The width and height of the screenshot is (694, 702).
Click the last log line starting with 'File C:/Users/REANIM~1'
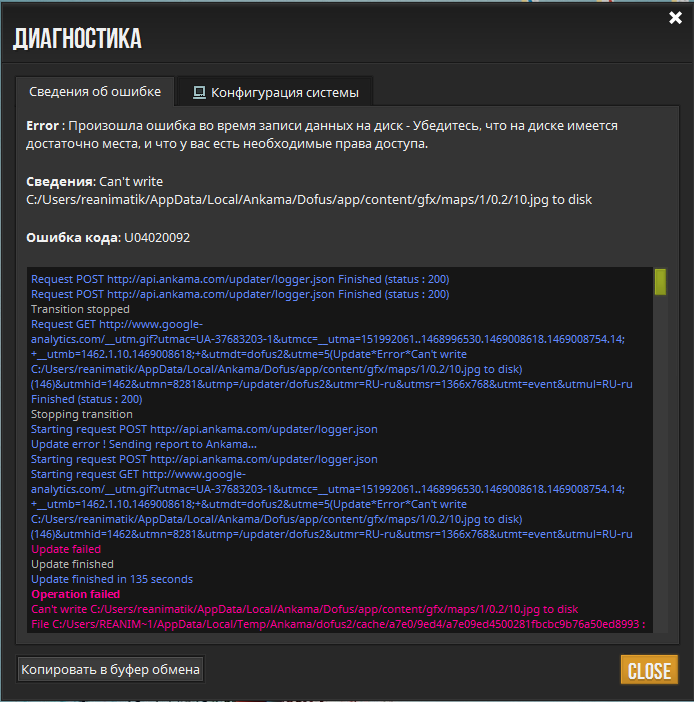coord(338,624)
